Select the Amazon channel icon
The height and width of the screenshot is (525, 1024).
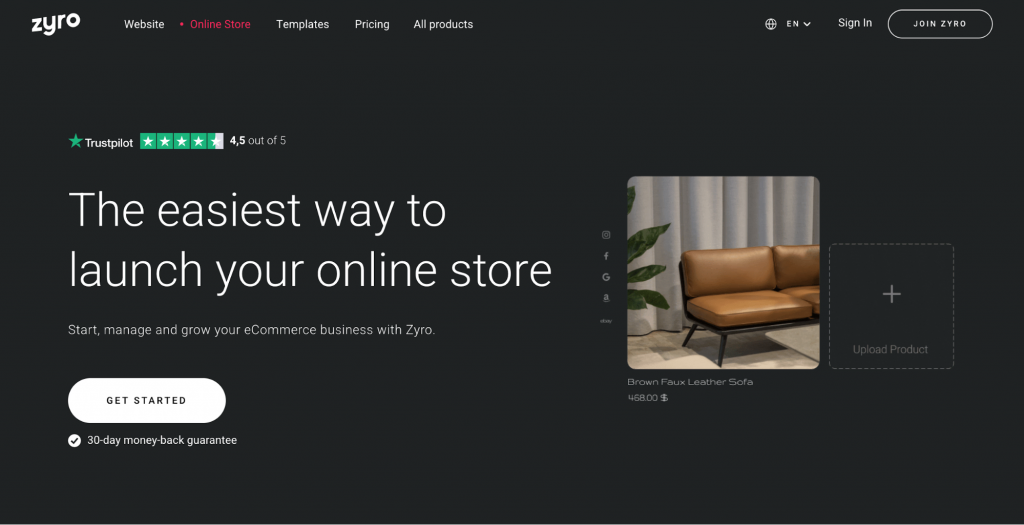tap(606, 298)
